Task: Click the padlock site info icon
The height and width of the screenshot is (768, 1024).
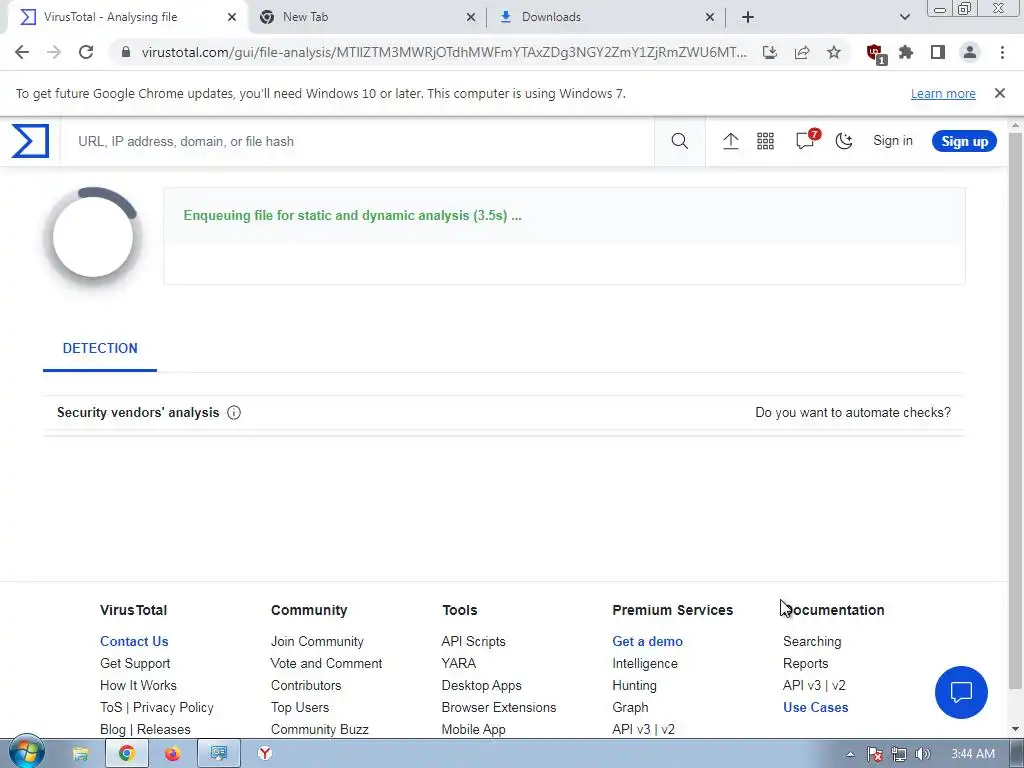Action: click(x=126, y=52)
